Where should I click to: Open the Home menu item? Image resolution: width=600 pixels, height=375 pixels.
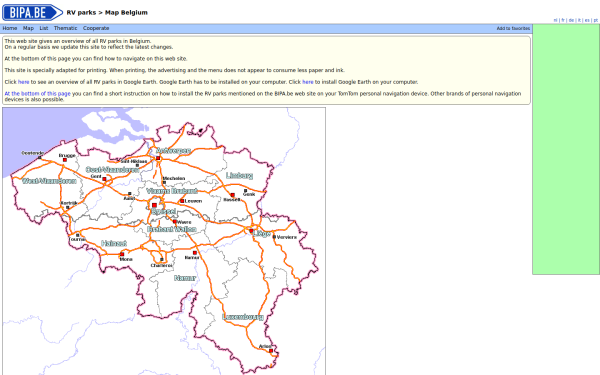(10, 28)
